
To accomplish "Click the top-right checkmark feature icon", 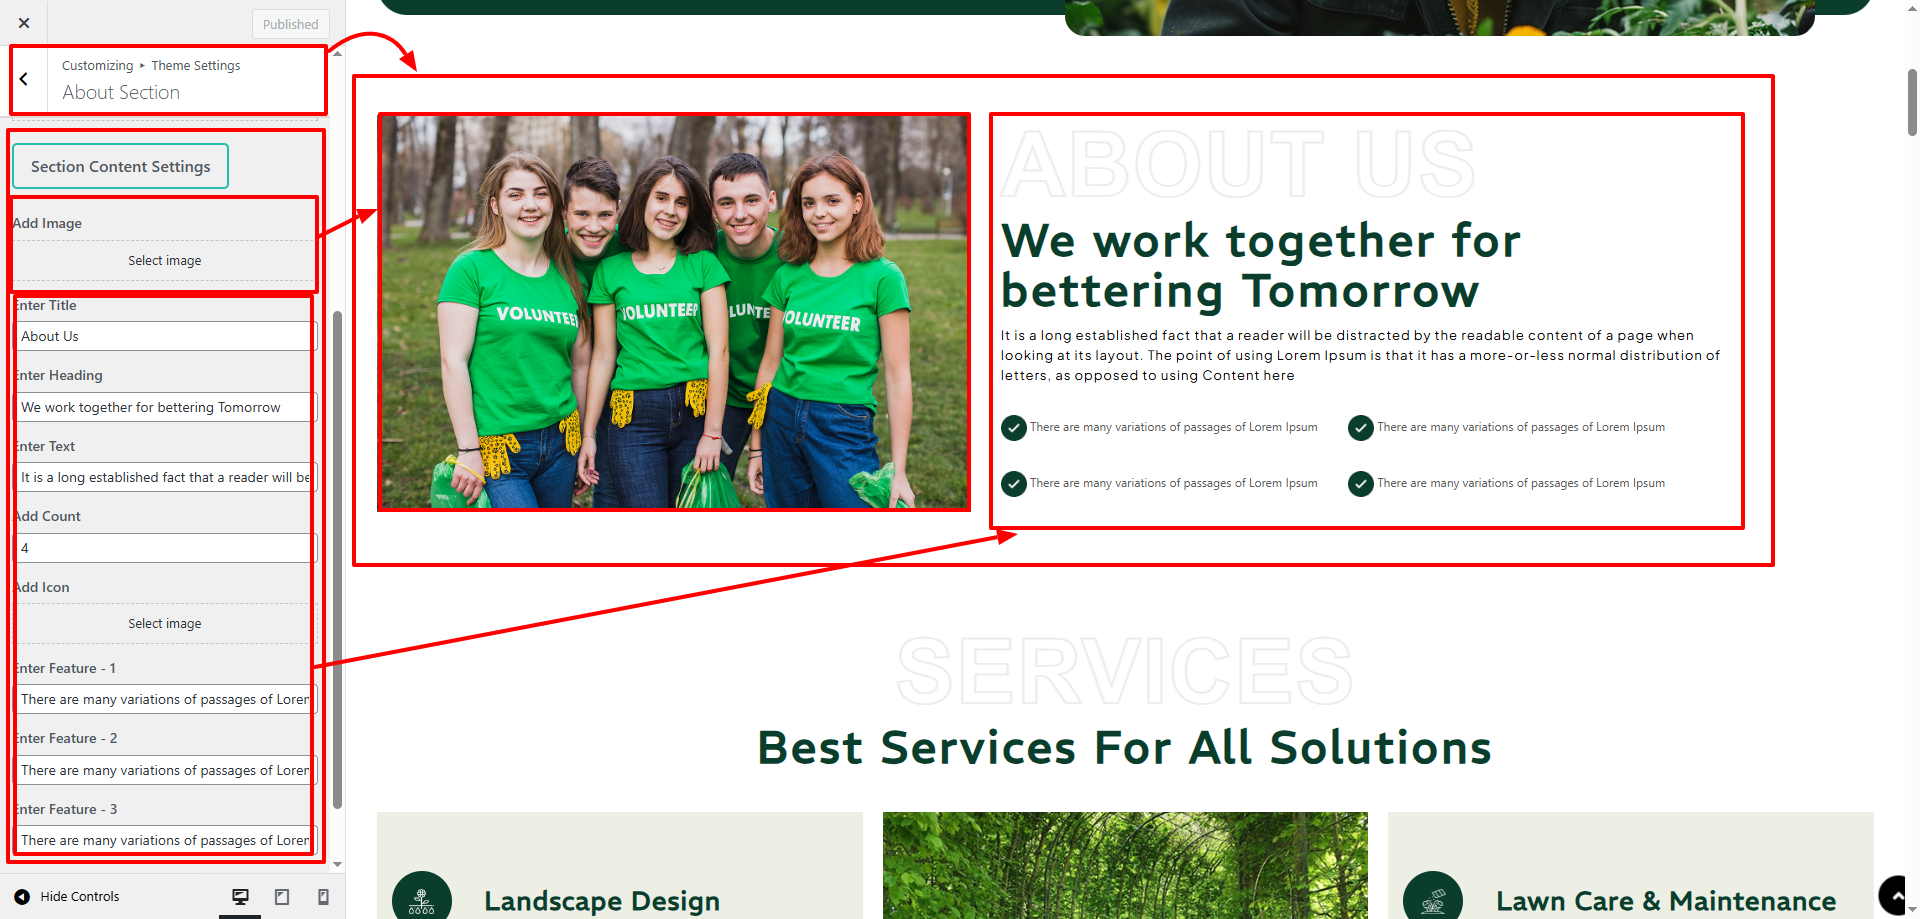I will click(1361, 428).
